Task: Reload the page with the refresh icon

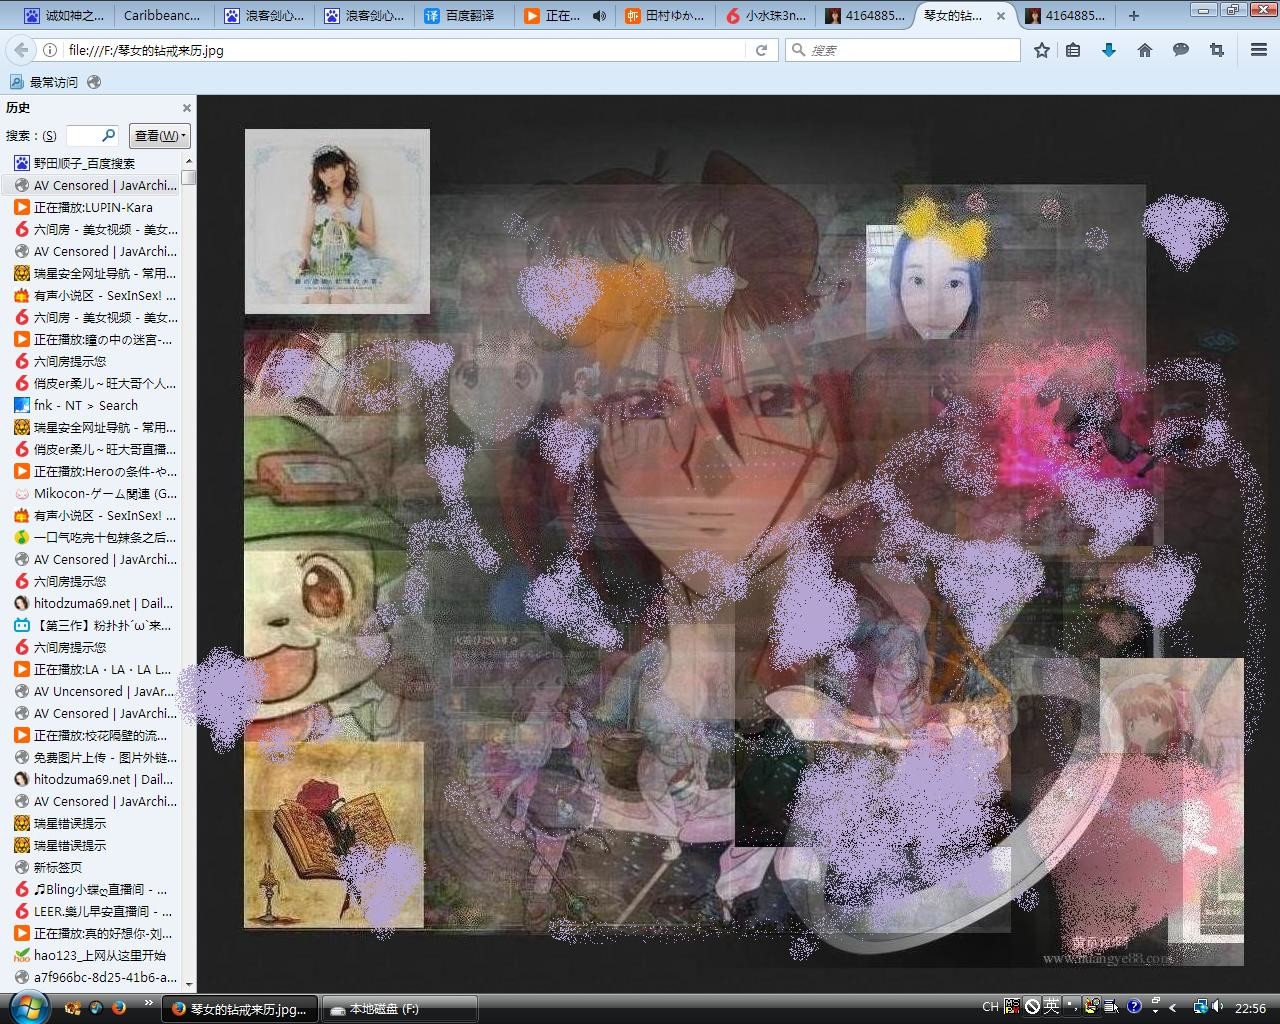Action: coord(761,50)
